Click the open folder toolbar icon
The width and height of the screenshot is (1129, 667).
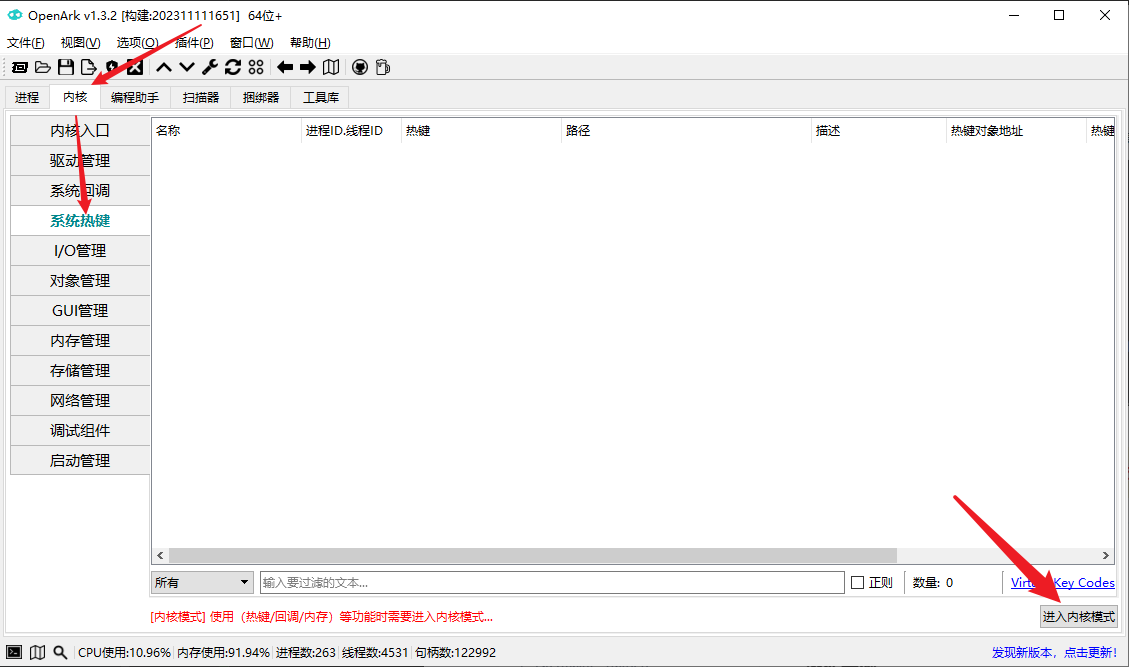pyautogui.click(x=42, y=67)
